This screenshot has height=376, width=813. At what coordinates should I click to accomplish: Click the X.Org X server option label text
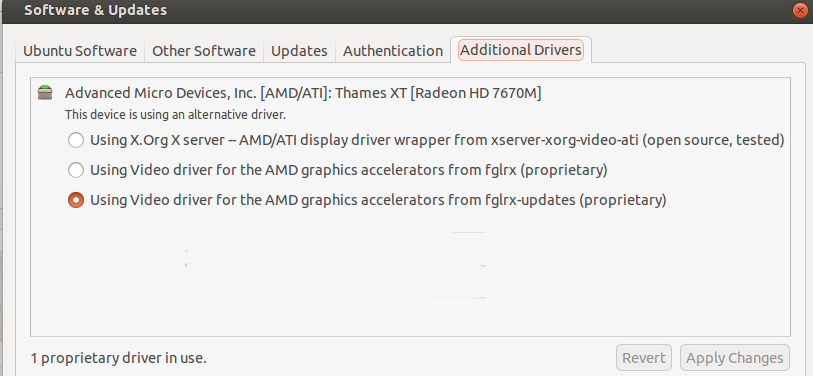point(437,140)
